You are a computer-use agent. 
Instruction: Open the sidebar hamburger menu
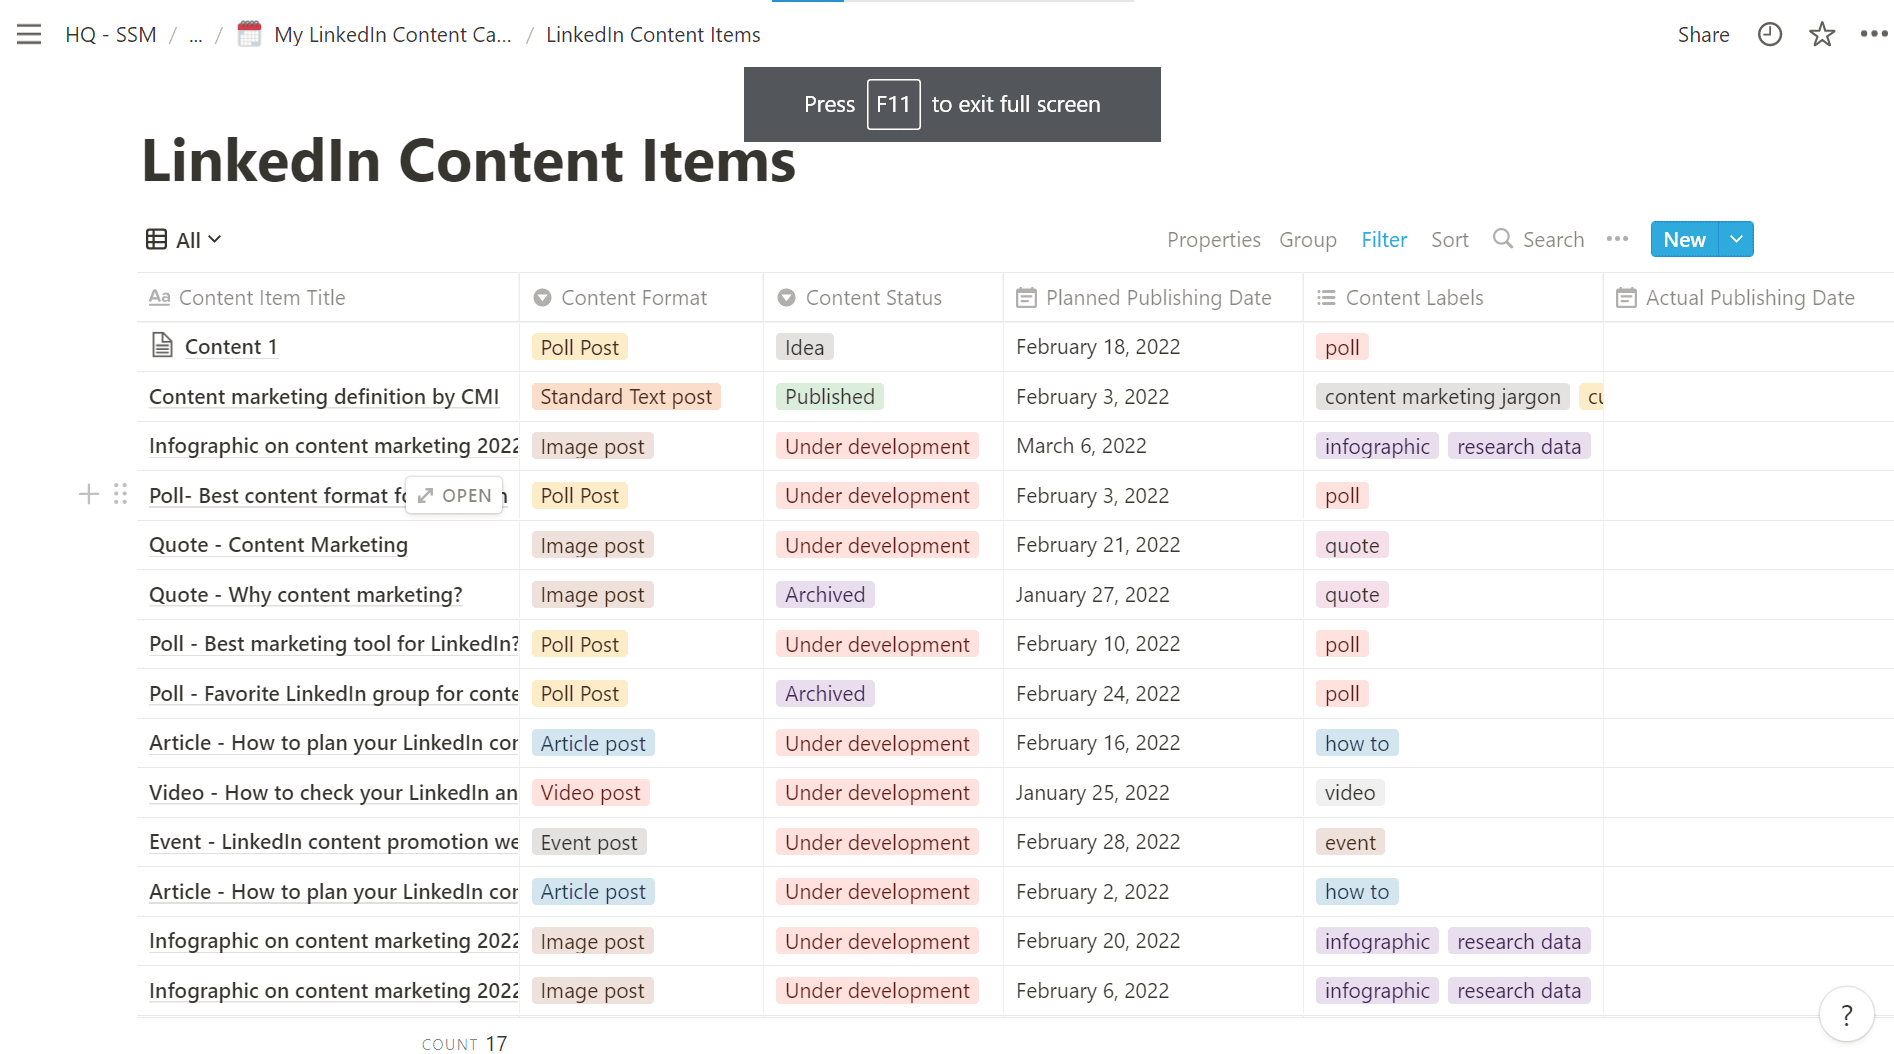tap(28, 33)
